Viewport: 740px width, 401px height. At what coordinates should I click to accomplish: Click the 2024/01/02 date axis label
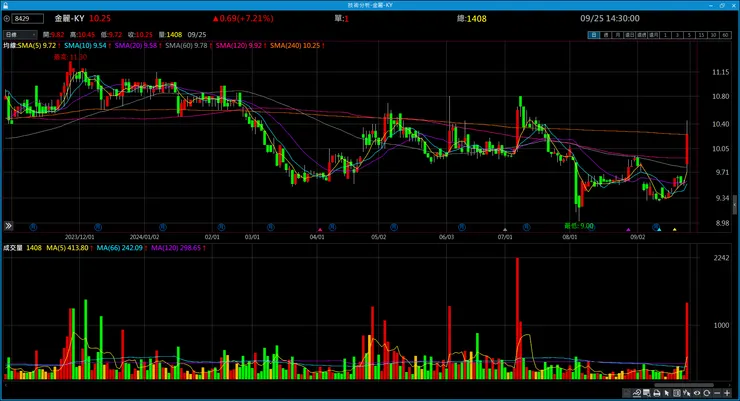point(144,237)
